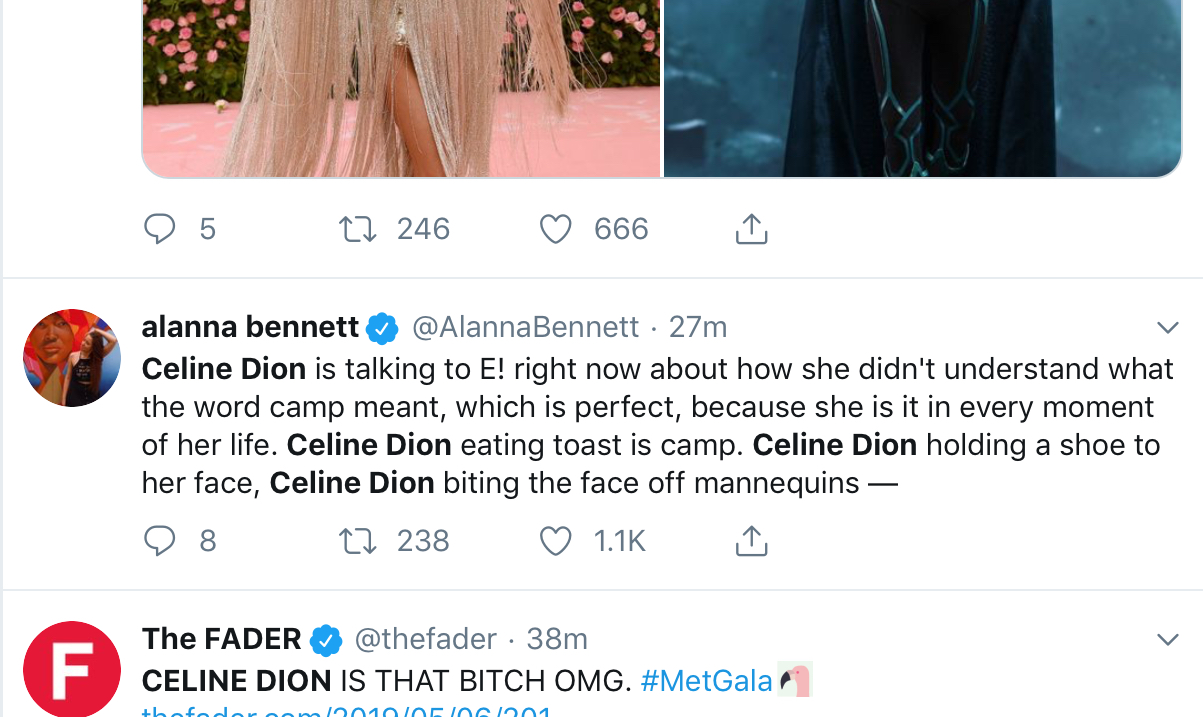The height and width of the screenshot is (717, 1203).
Task: Open The FADER's red avatar
Action: 71,669
